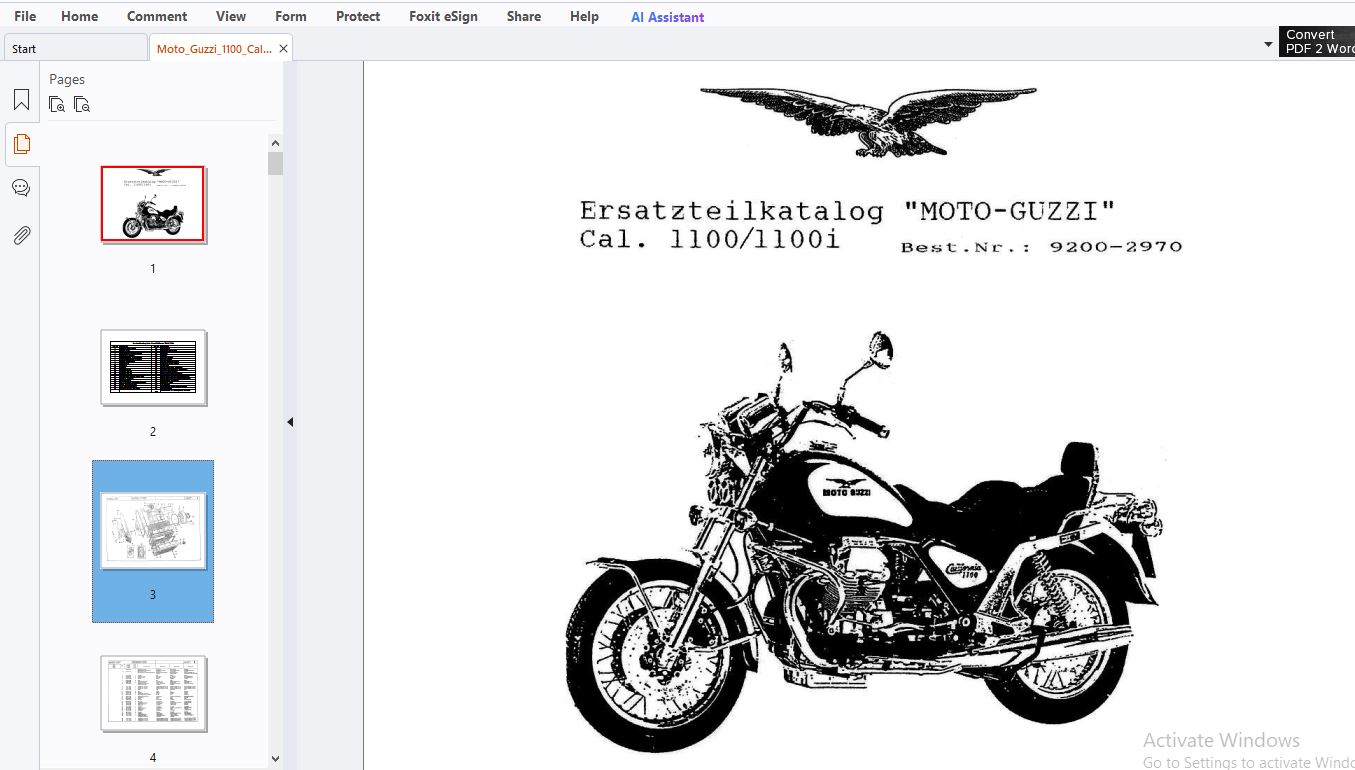Open the Comment ribbon tab
The width and height of the screenshot is (1355, 770).
tap(157, 16)
